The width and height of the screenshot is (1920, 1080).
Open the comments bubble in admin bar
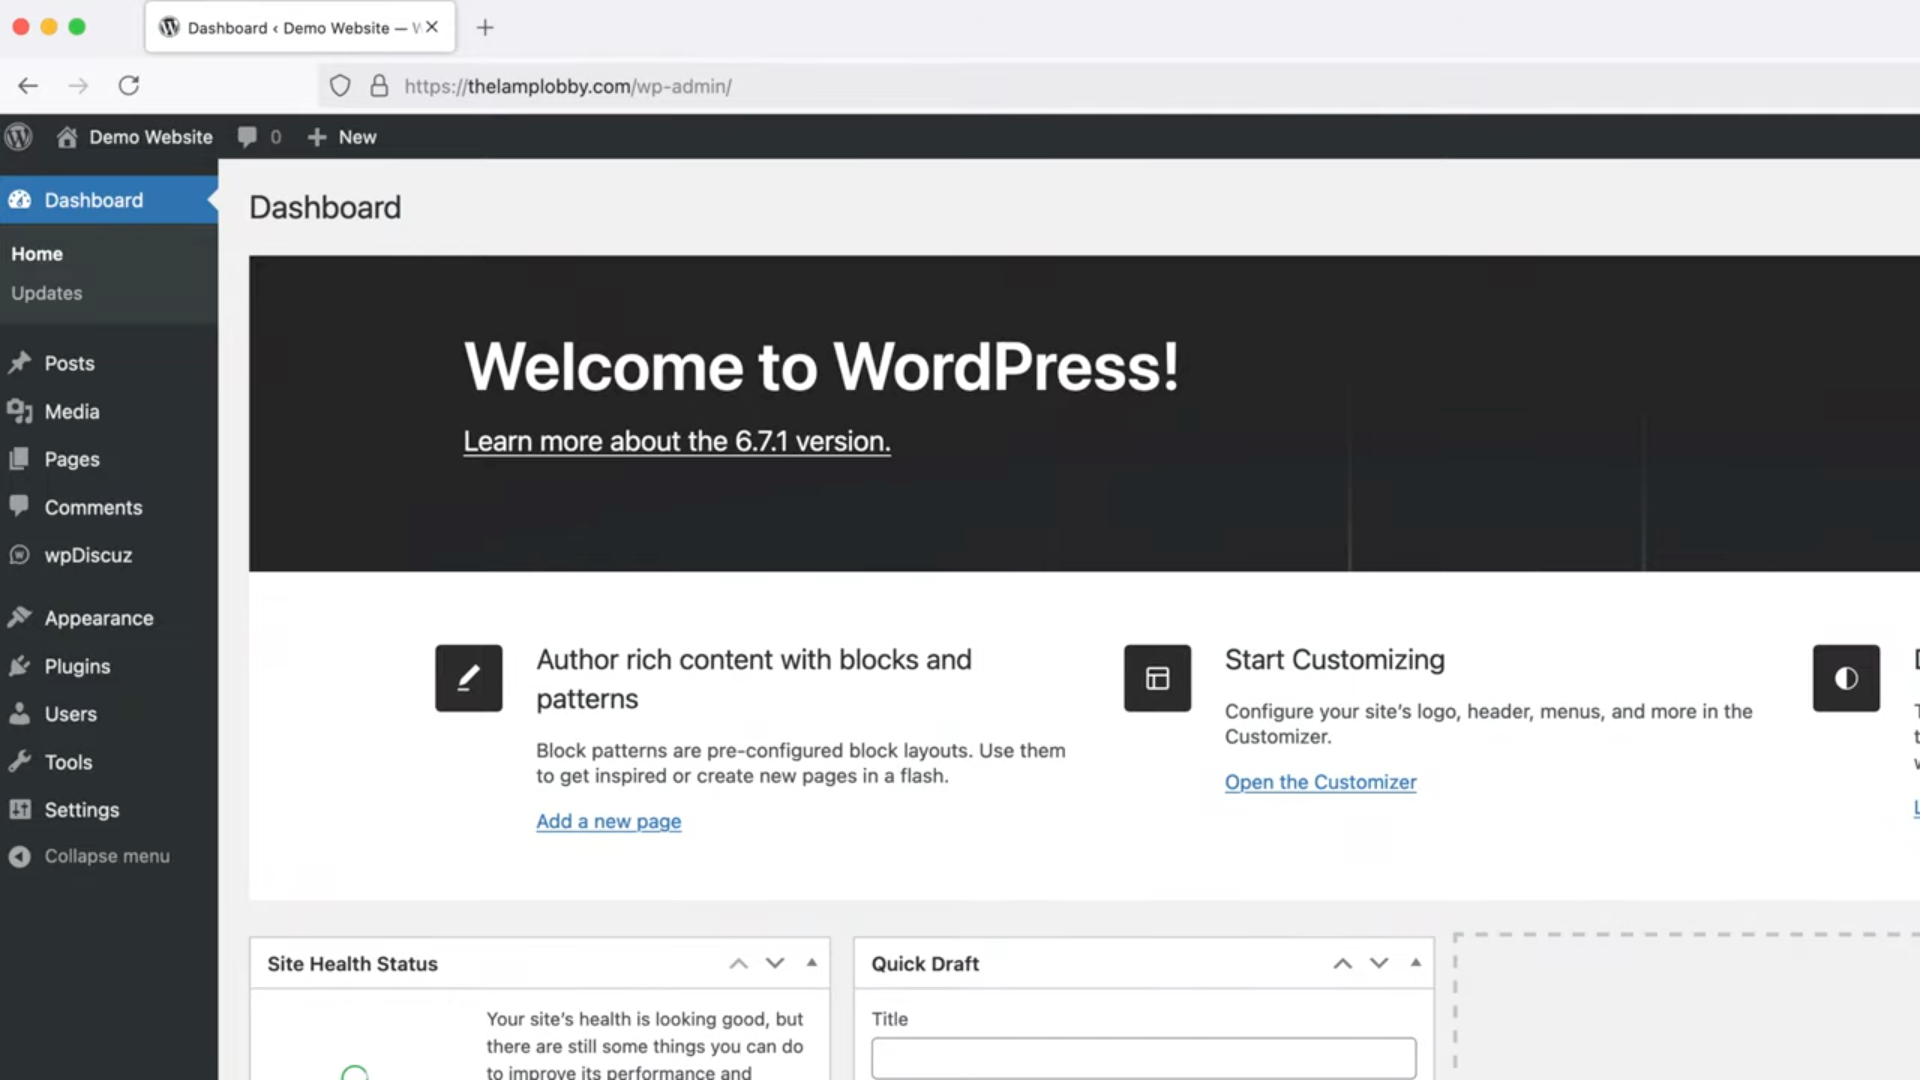point(248,137)
